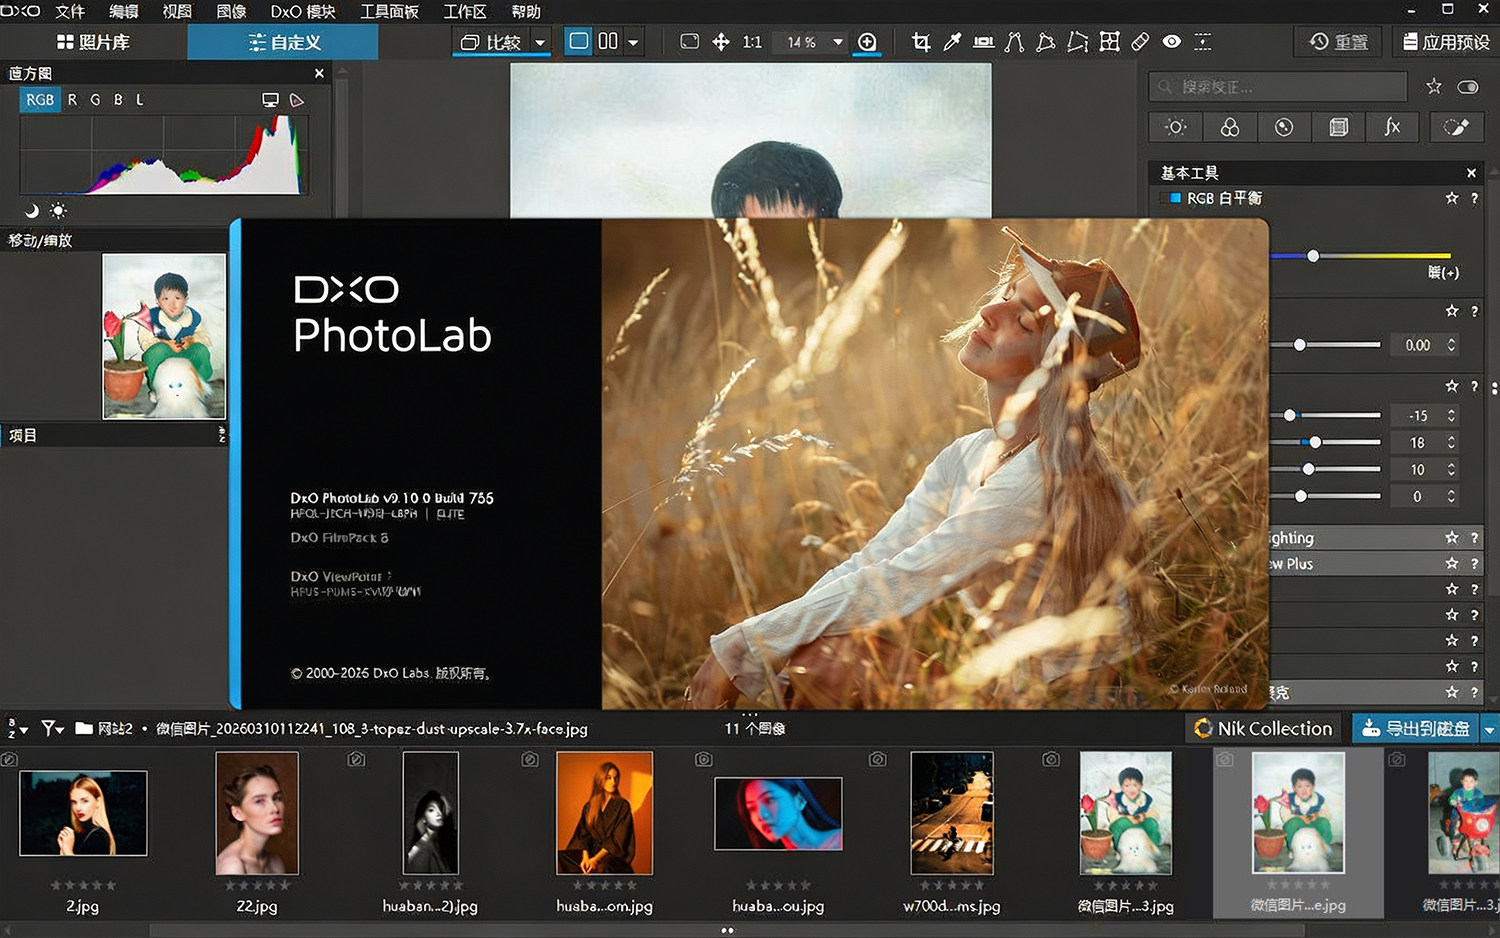
Task: Adjust the white balance temperature slider handle
Action: tap(1313, 256)
